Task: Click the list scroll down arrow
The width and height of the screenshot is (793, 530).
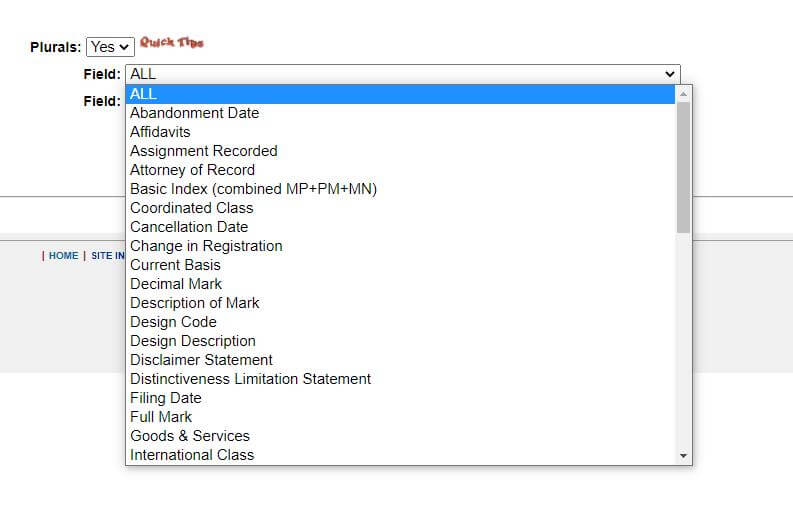Action: (684, 456)
